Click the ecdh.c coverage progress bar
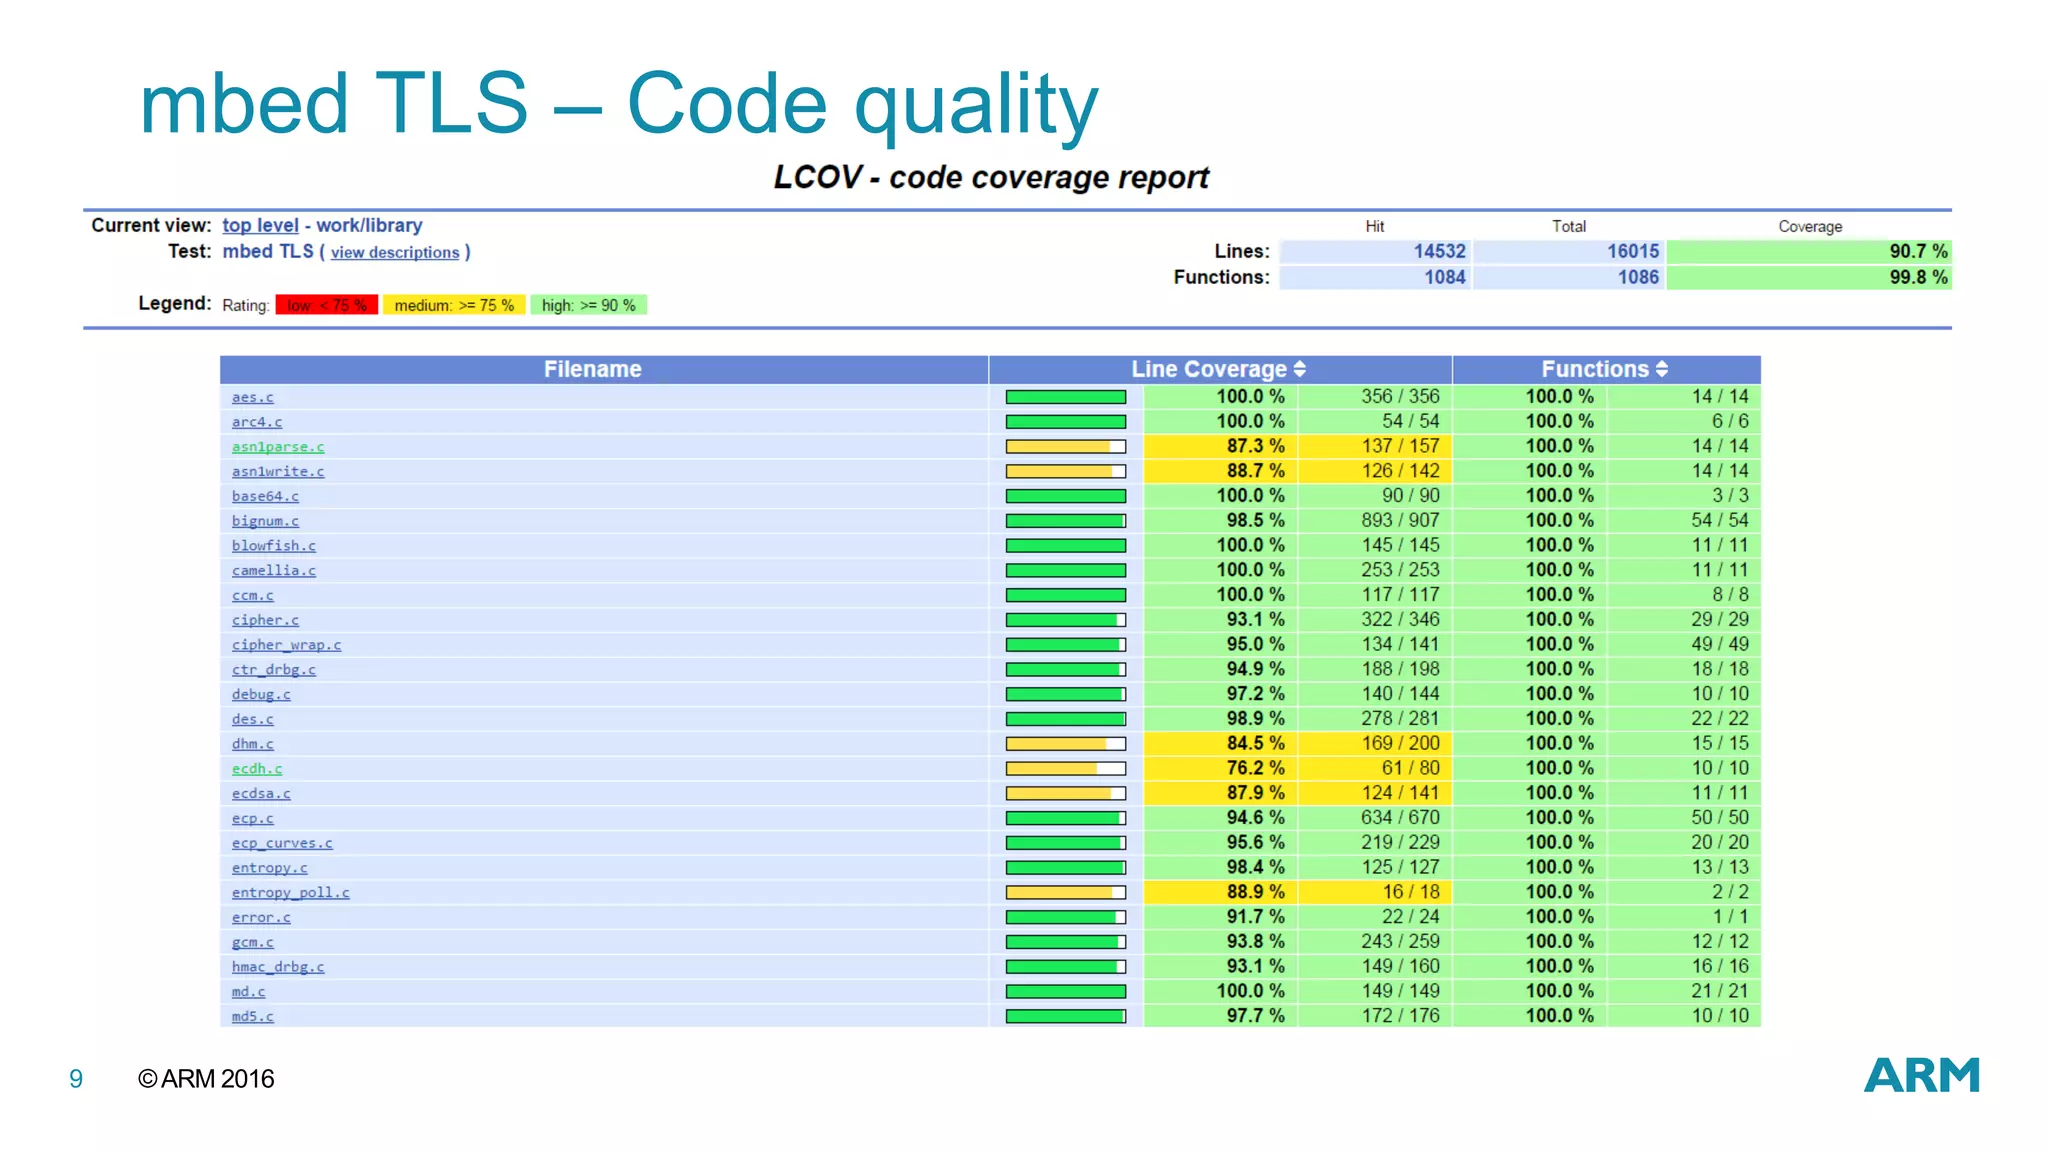Image resolution: width=2048 pixels, height=1152 pixels. point(1066,769)
